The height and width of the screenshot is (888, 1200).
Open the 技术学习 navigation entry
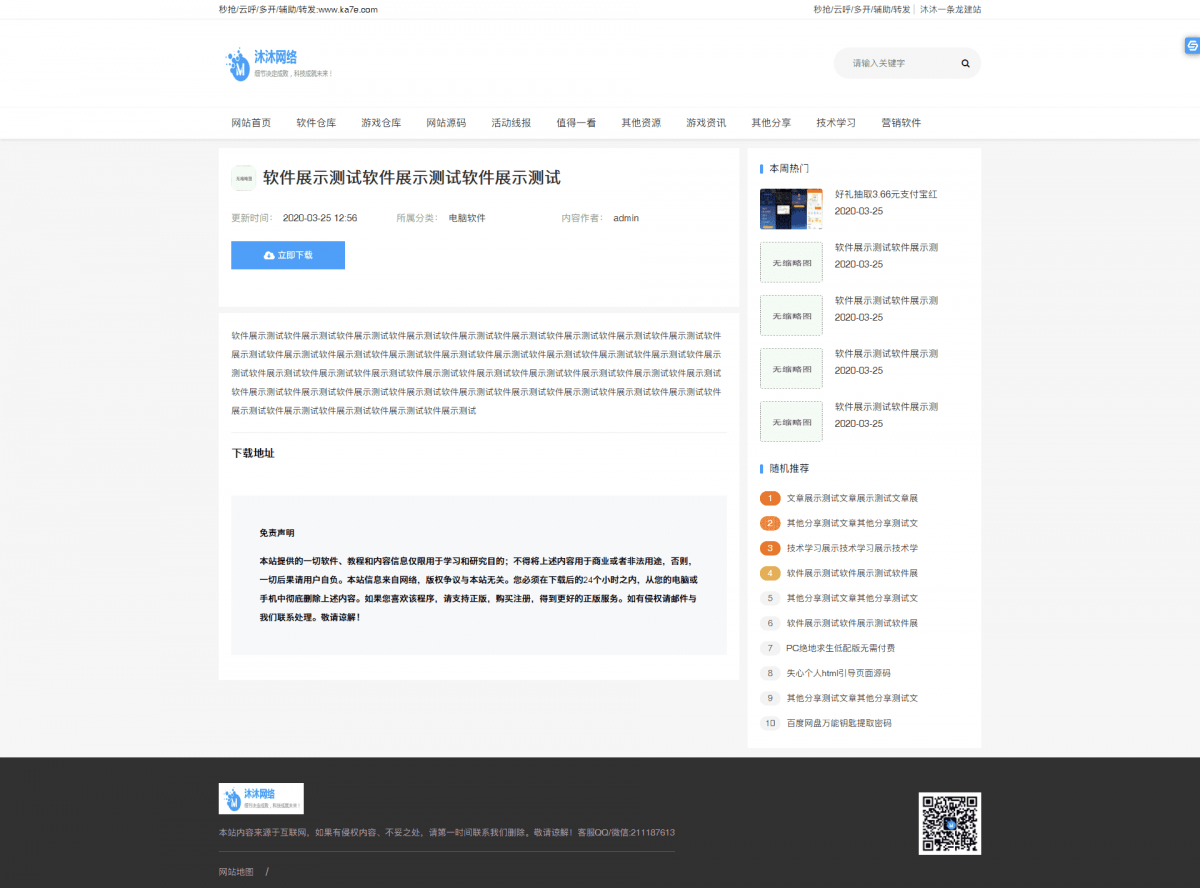835,122
